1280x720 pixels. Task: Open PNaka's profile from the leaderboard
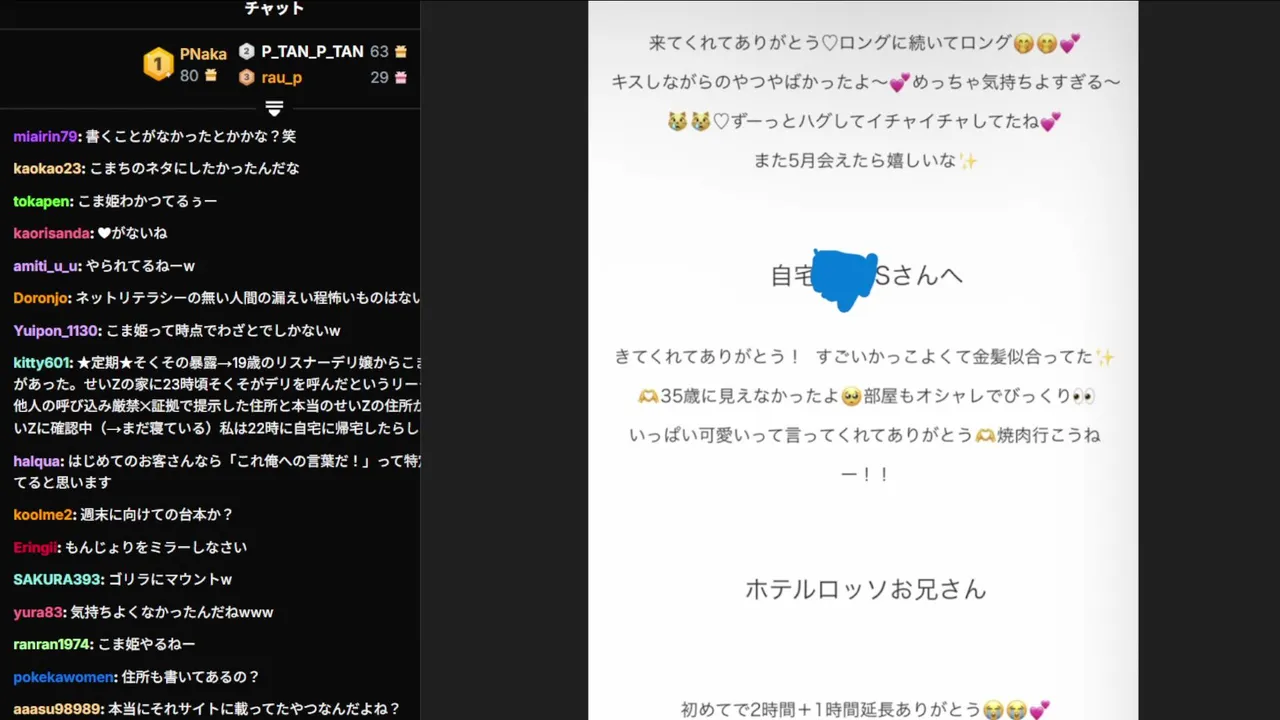click(x=203, y=54)
